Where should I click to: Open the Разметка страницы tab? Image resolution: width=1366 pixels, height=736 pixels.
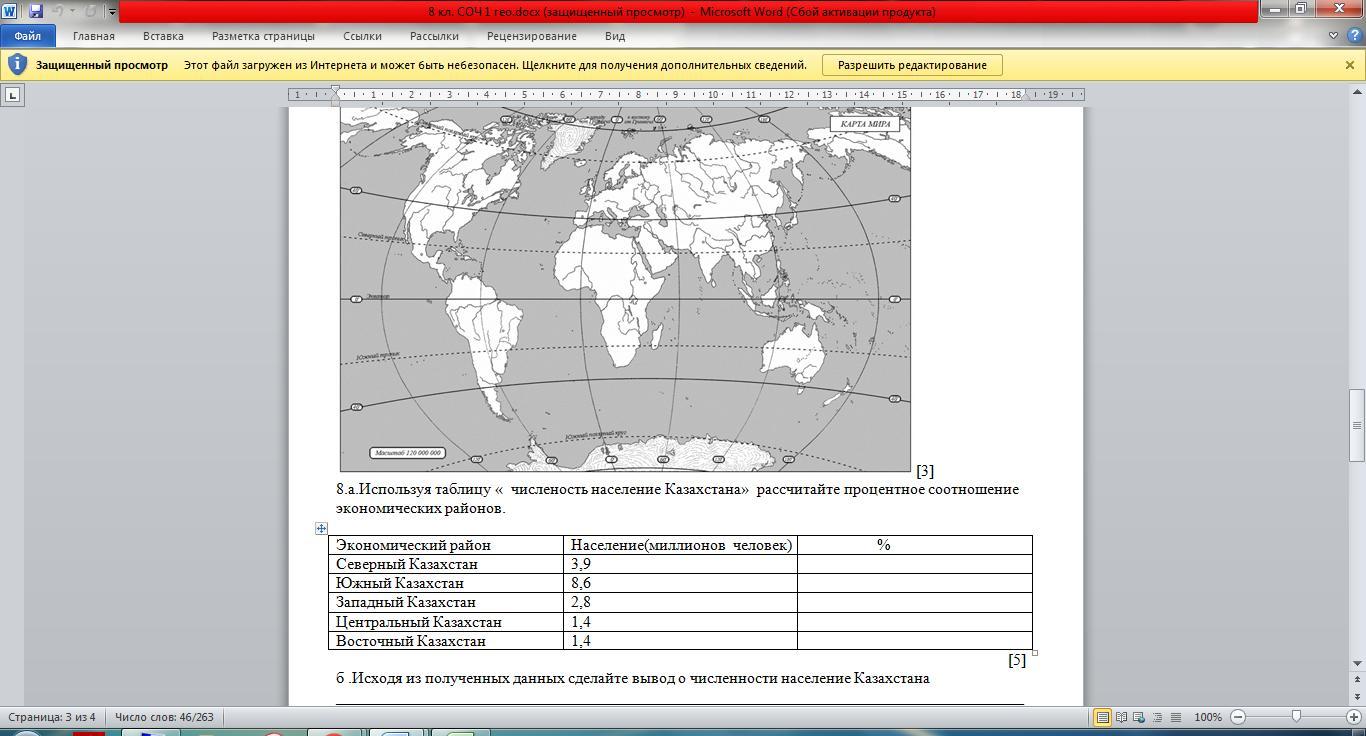tap(263, 36)
